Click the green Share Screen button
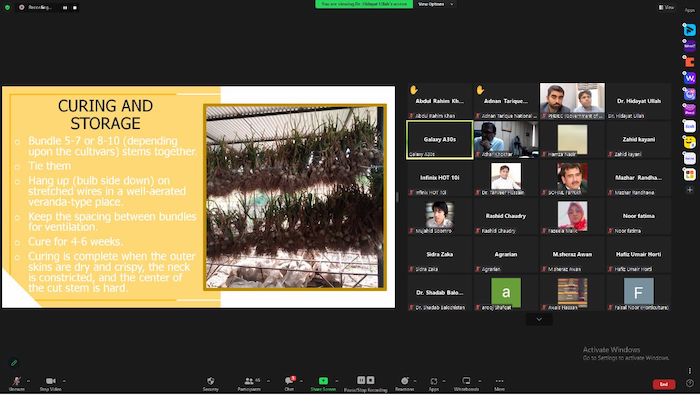The width and height of the screenshot is (700, 417). coord(324,383)
